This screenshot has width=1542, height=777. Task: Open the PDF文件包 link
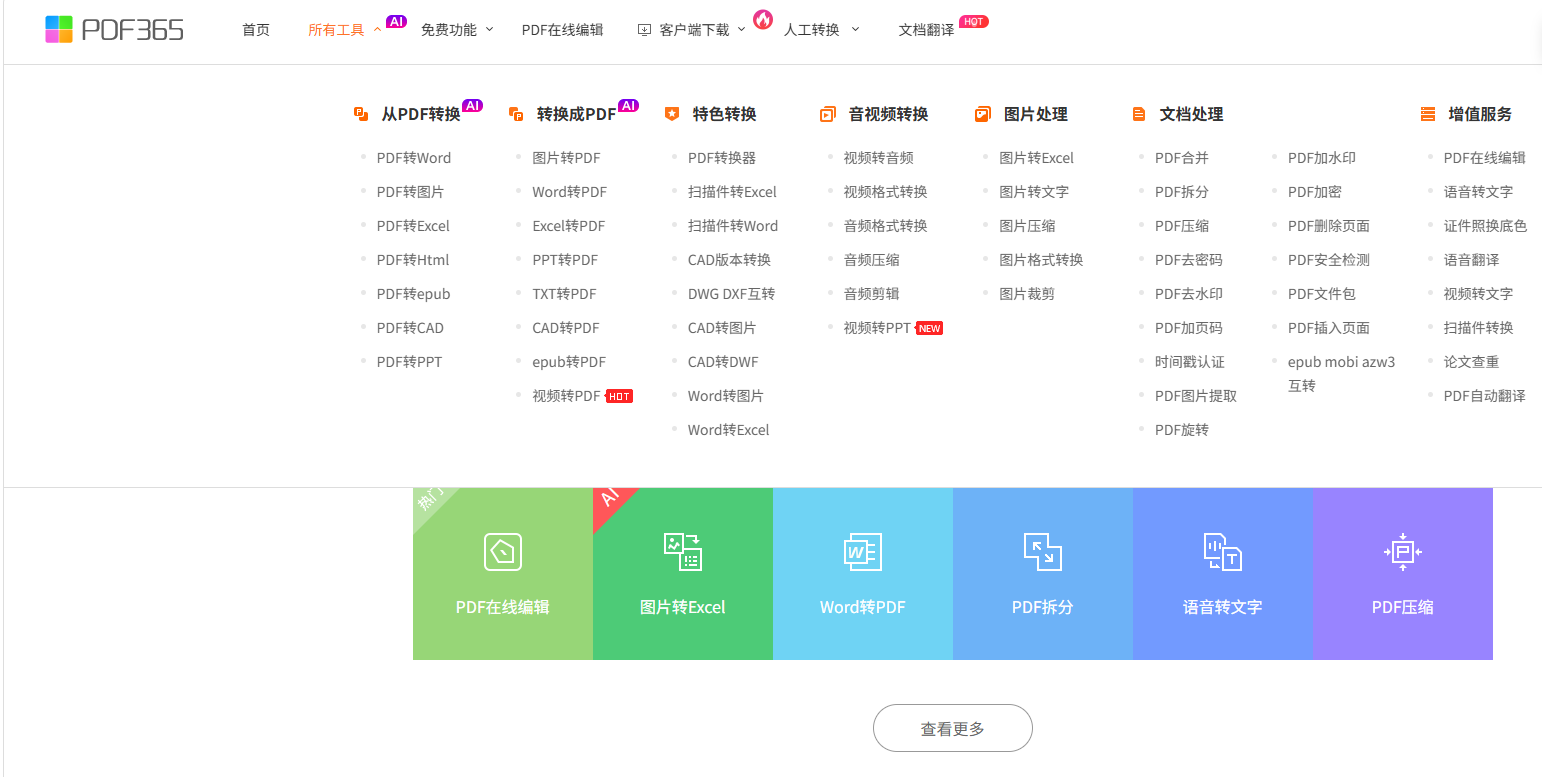pos(1322,294)
